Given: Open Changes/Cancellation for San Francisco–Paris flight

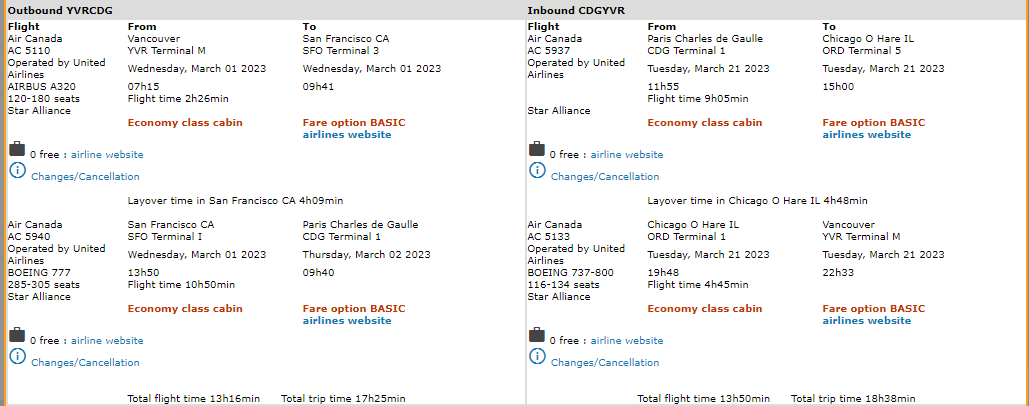Looking at the screenshot, I should pyautogui.click(x=86, y=363).
